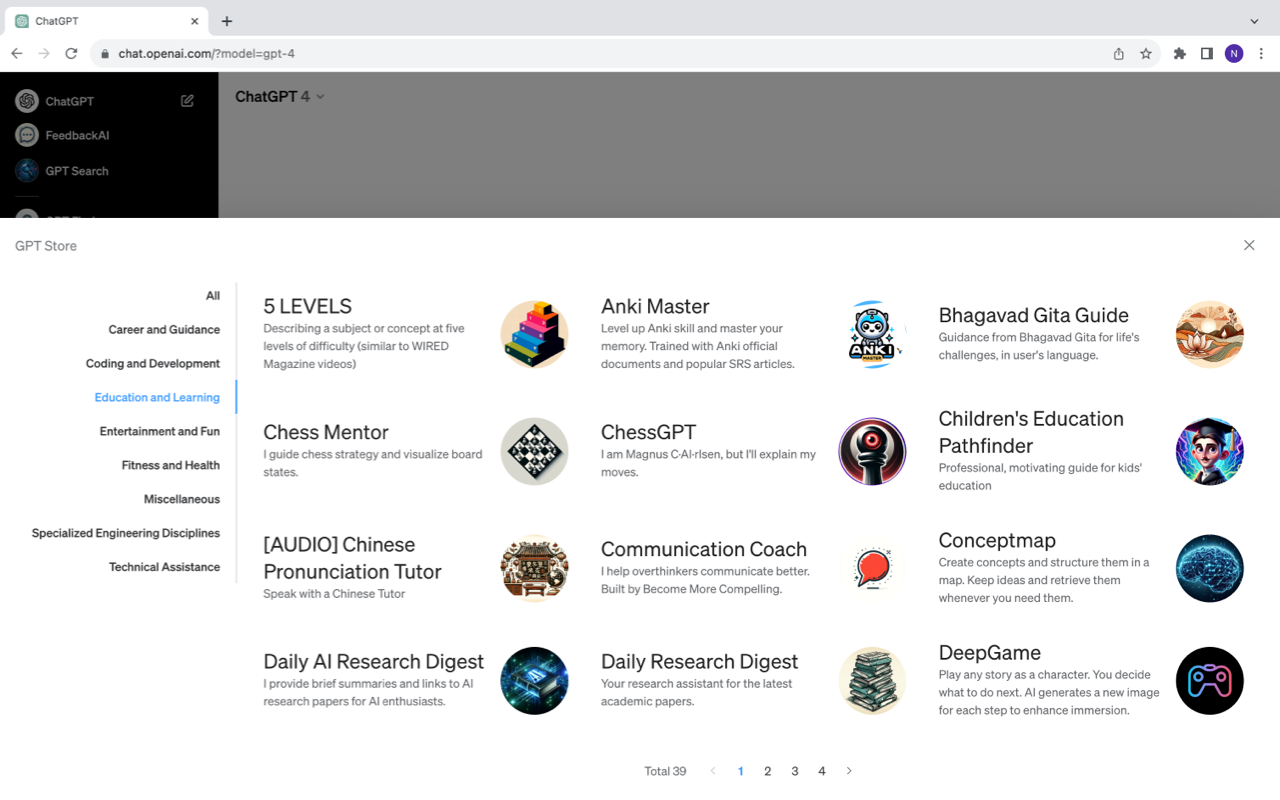Click the Children's Education Pathfinder graduate avatar
Viewport: 1280px width, 800px height.
coord(1210,452)
